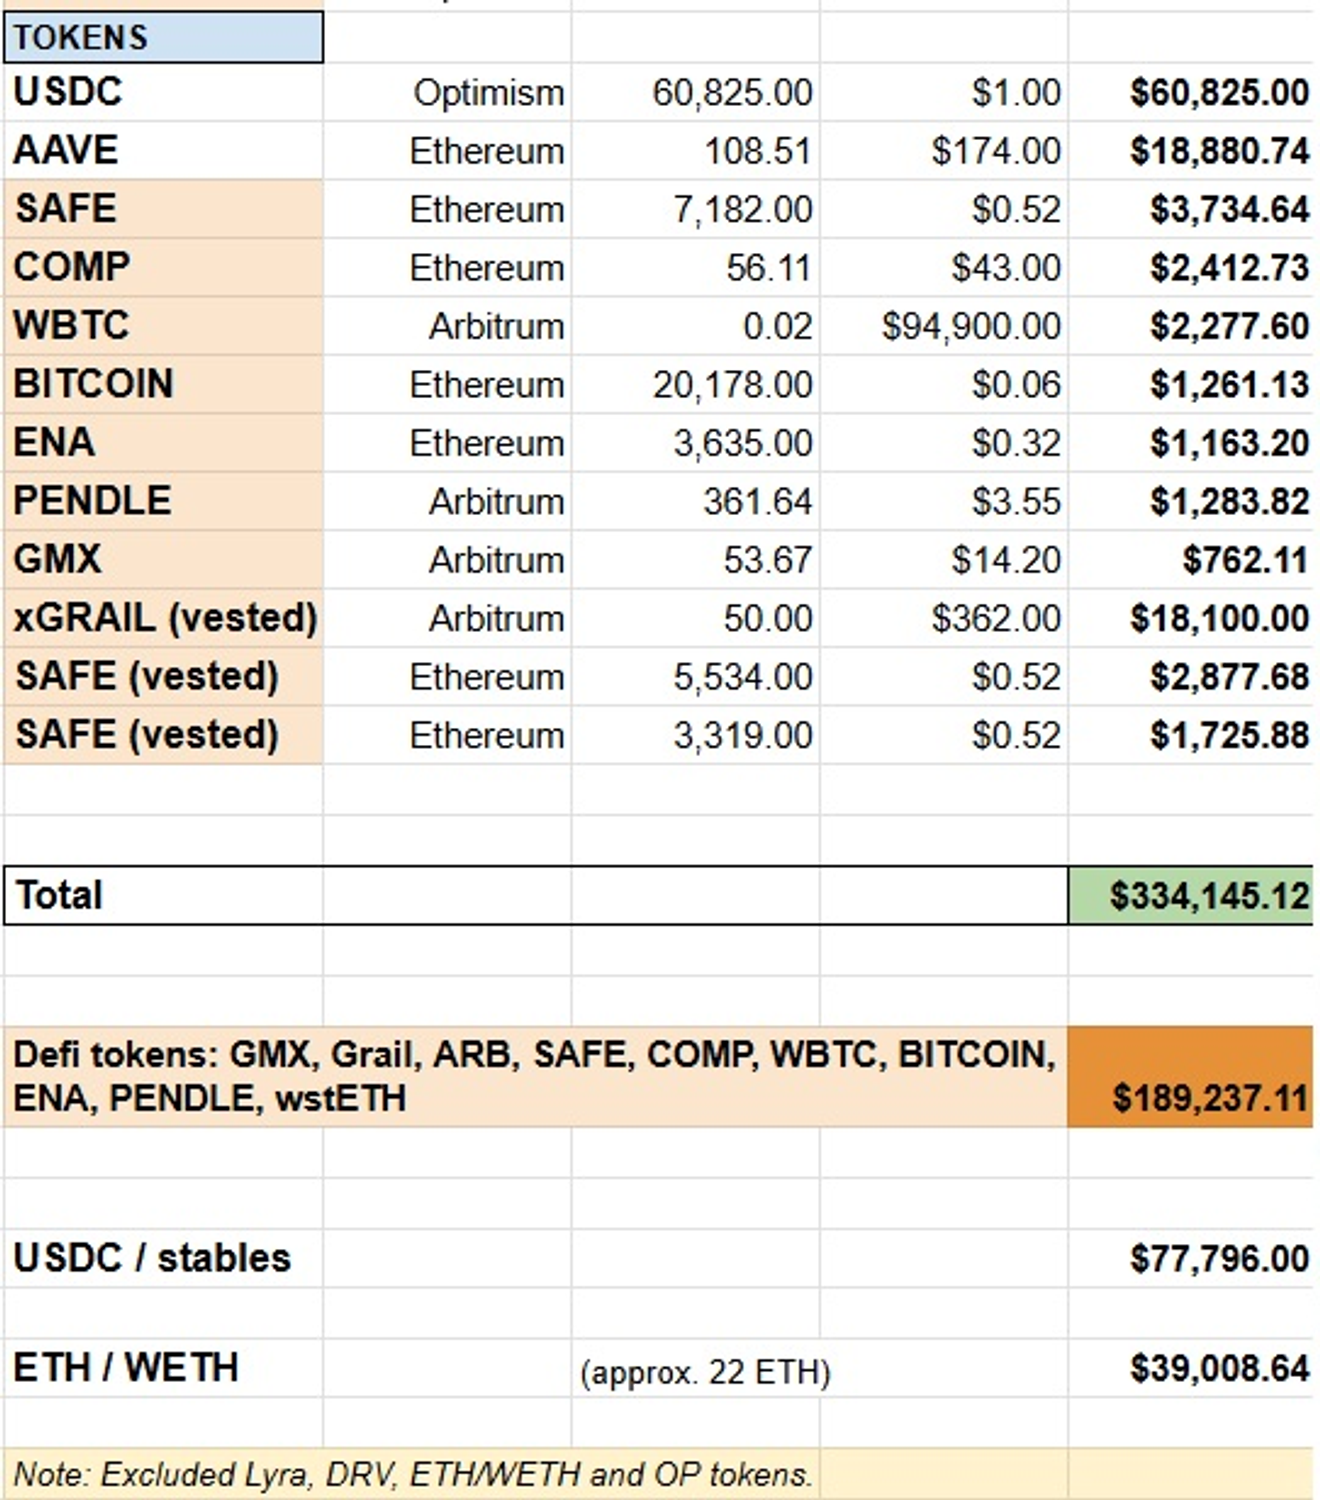Click the green total cell $334,145.12
Screen dimensions: 1320x1500
(x=1208, y=895)
